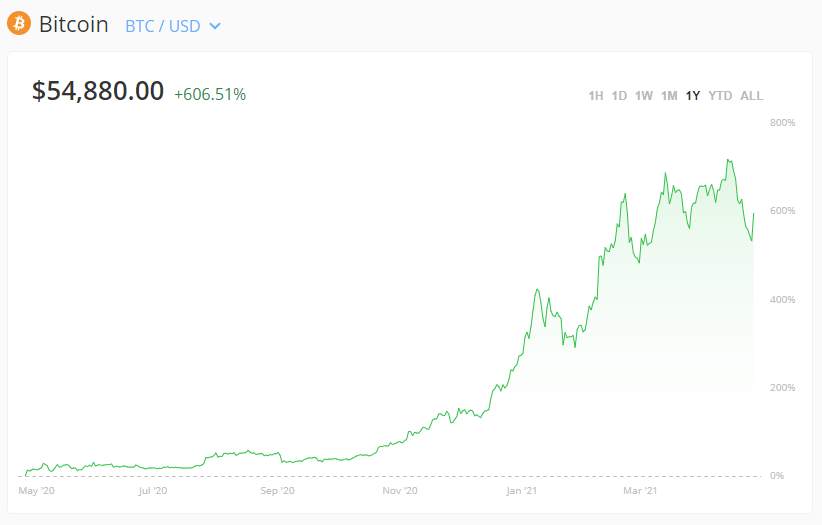The height and width of the screenshot is (525, 822).
Task: Select the BTC / USD currency pair label
Action: click(x=163, y=26)
